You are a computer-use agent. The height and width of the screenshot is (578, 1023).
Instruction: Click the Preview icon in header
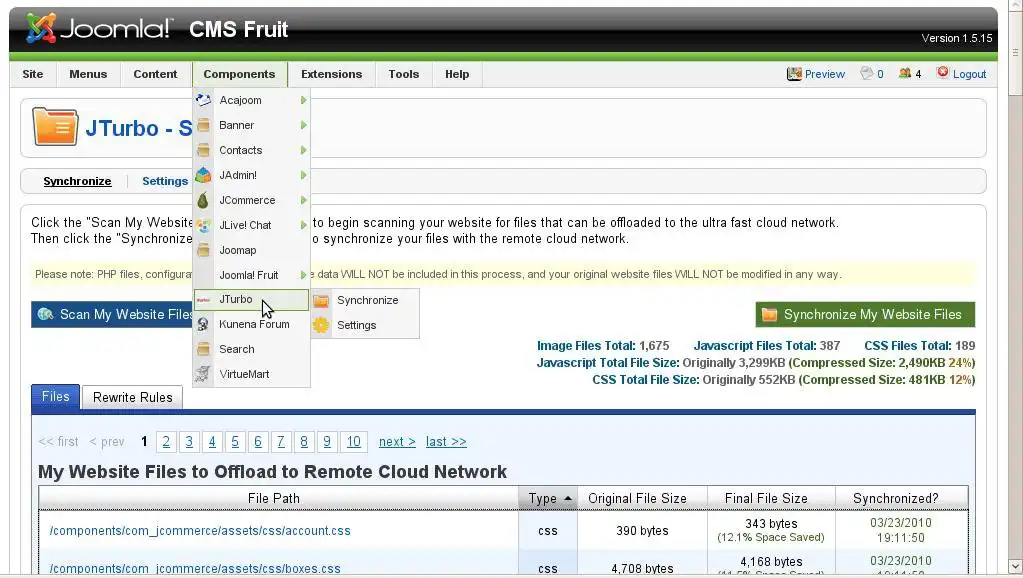tap(794, 74)
